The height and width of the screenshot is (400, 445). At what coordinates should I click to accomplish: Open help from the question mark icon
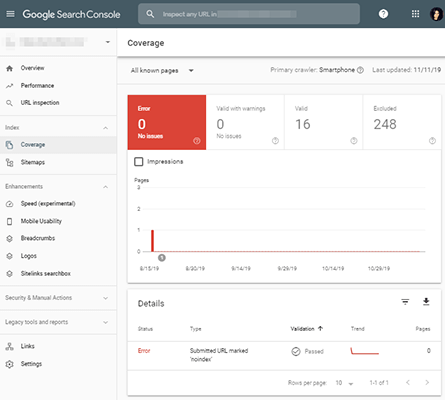(383, 14)
